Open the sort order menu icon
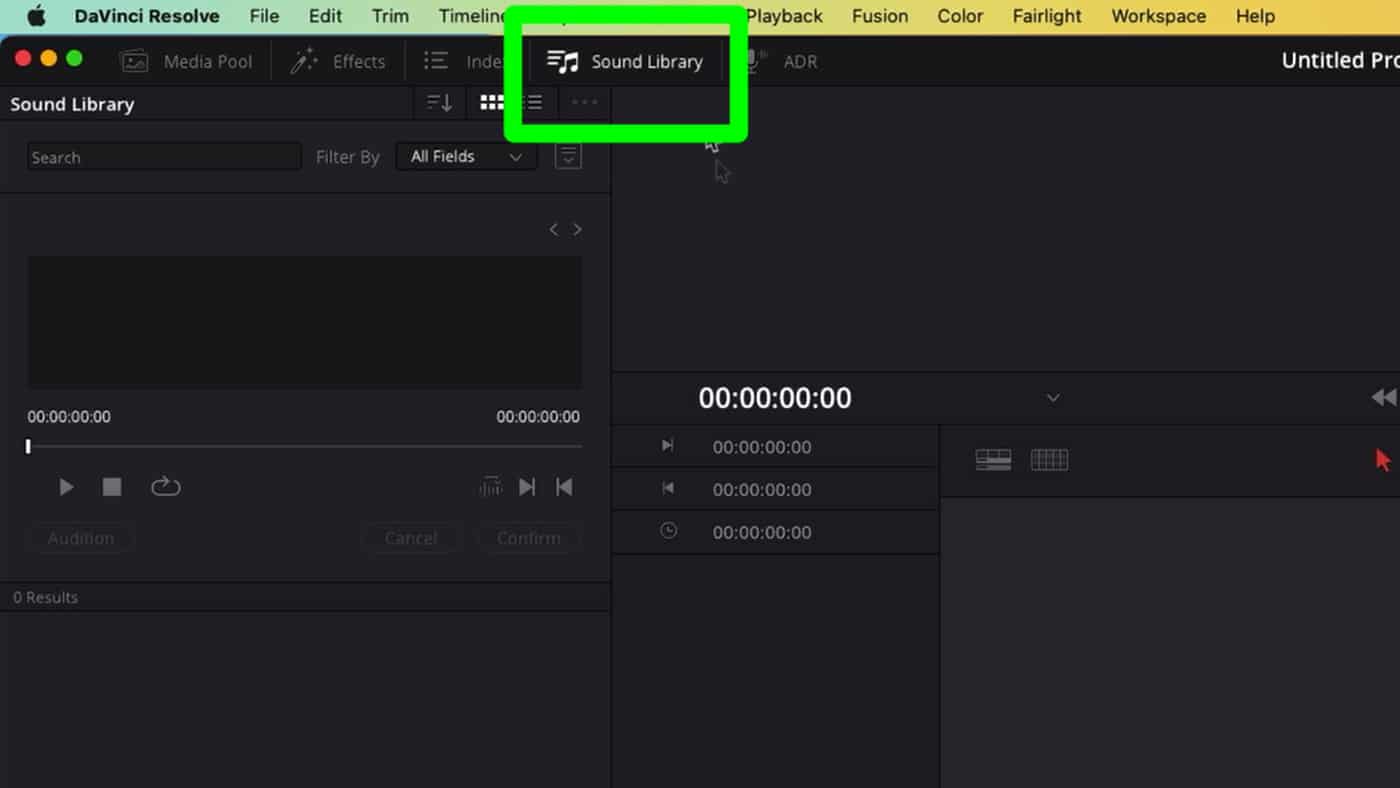This screenshot has height=788, width=1400. 439,103
